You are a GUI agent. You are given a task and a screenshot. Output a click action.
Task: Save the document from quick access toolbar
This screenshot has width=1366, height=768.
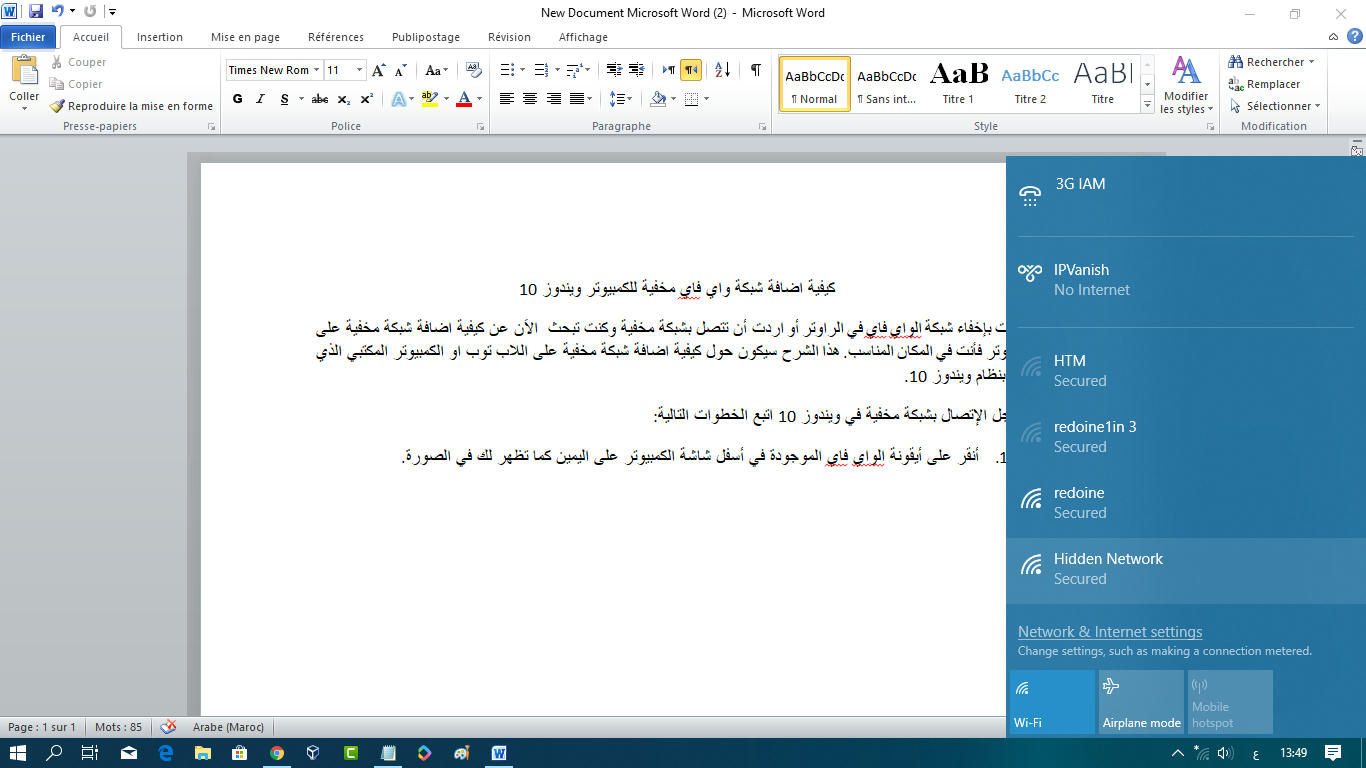point(36,12)
